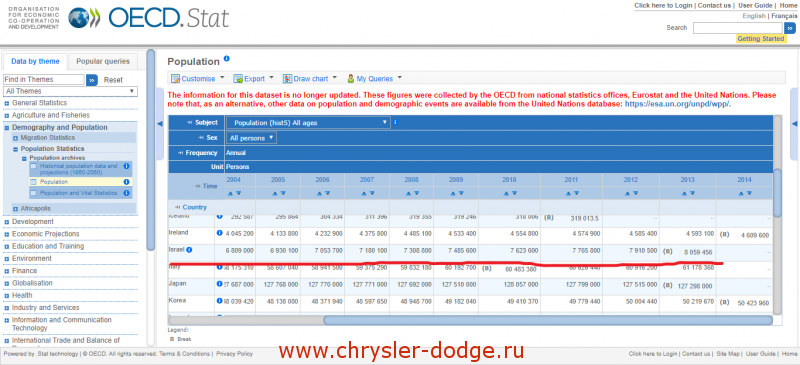This screenshot has width=800, height=365.
Task: Click info icon for Population and Vital Statistics
Action: click(x=127, y=193)
